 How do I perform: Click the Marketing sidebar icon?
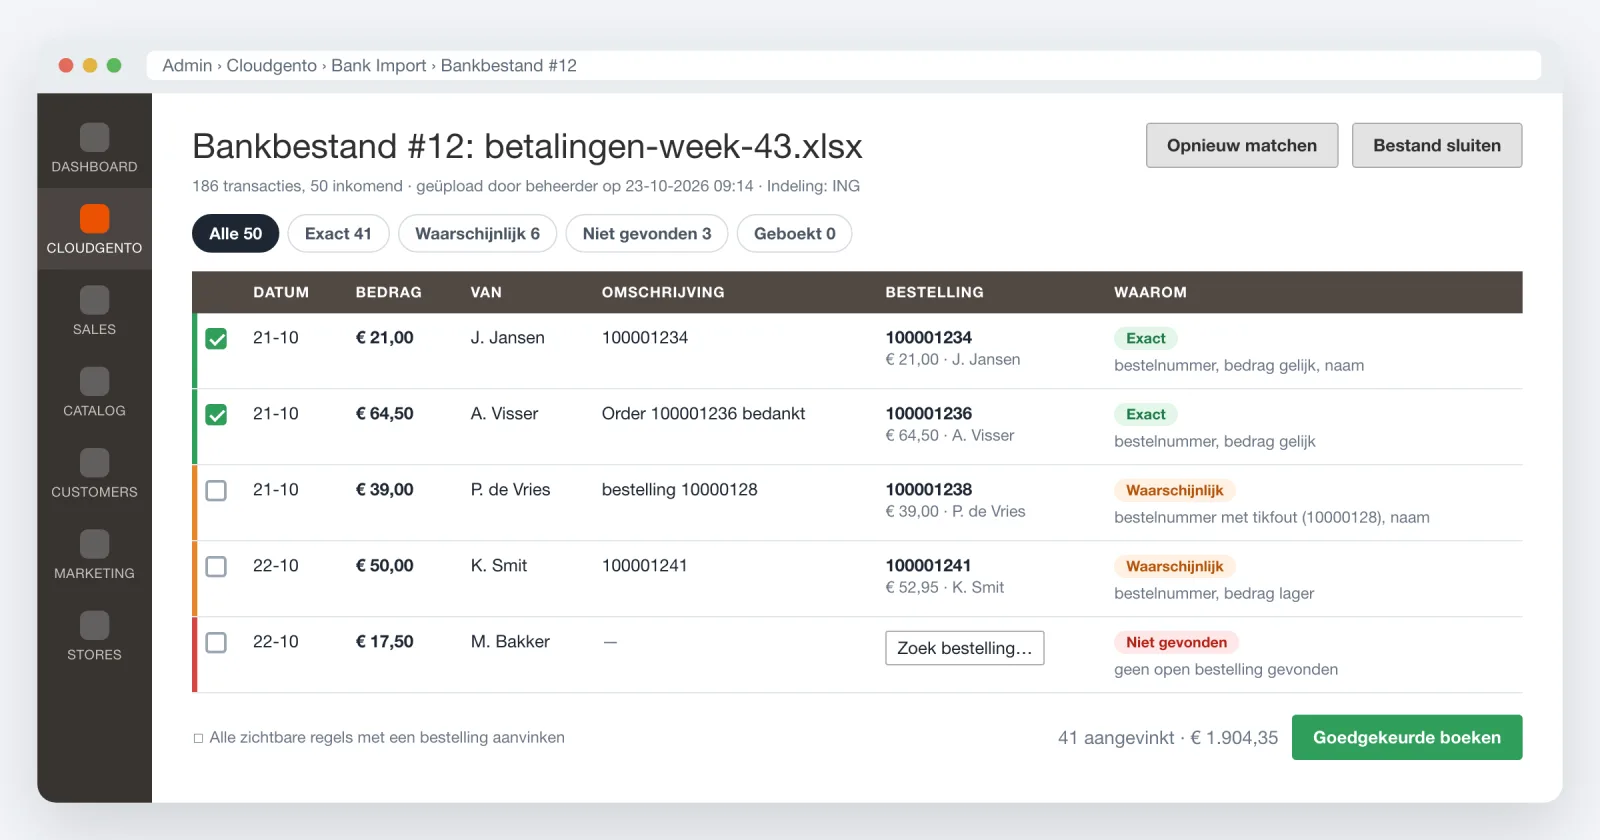94,544
